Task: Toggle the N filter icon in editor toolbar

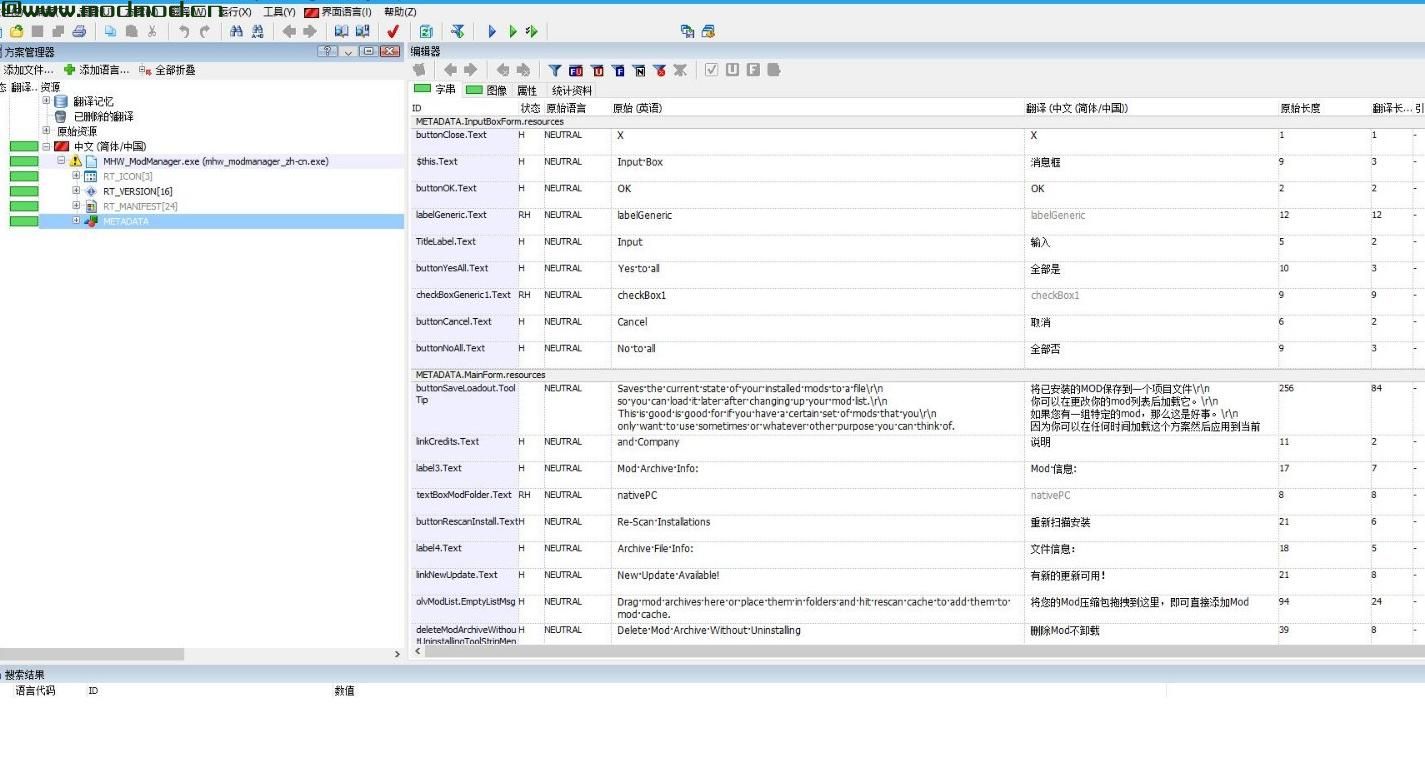Action: tap(639, 70)
